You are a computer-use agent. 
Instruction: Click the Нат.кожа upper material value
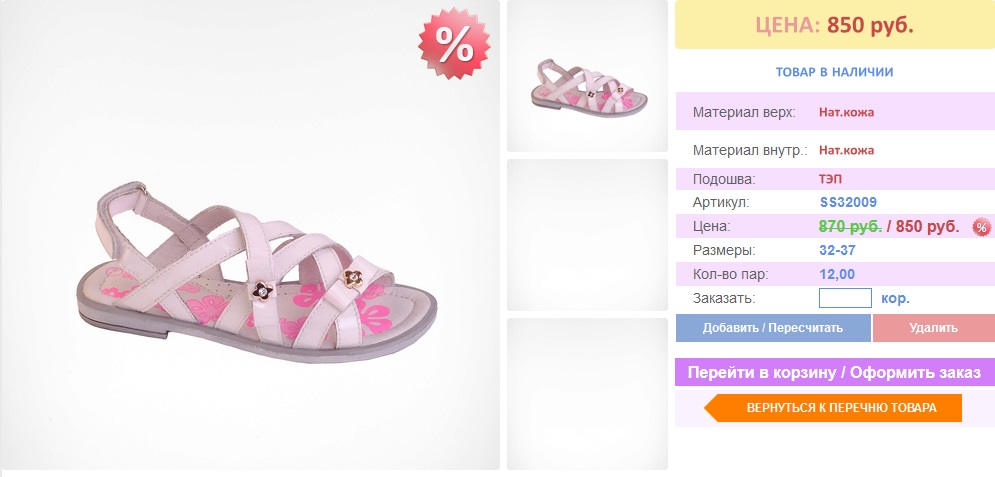(846, 112)
